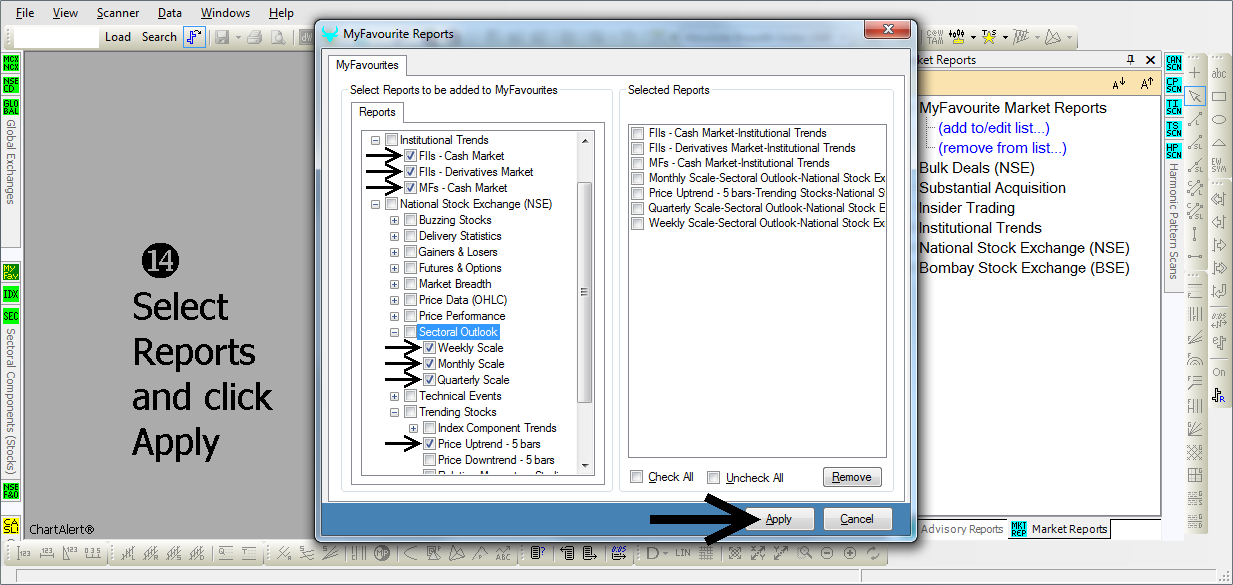Click the blue chart-refresh toolbar icon
Viewport: 1233px width, 585px height.
point(194,37)
